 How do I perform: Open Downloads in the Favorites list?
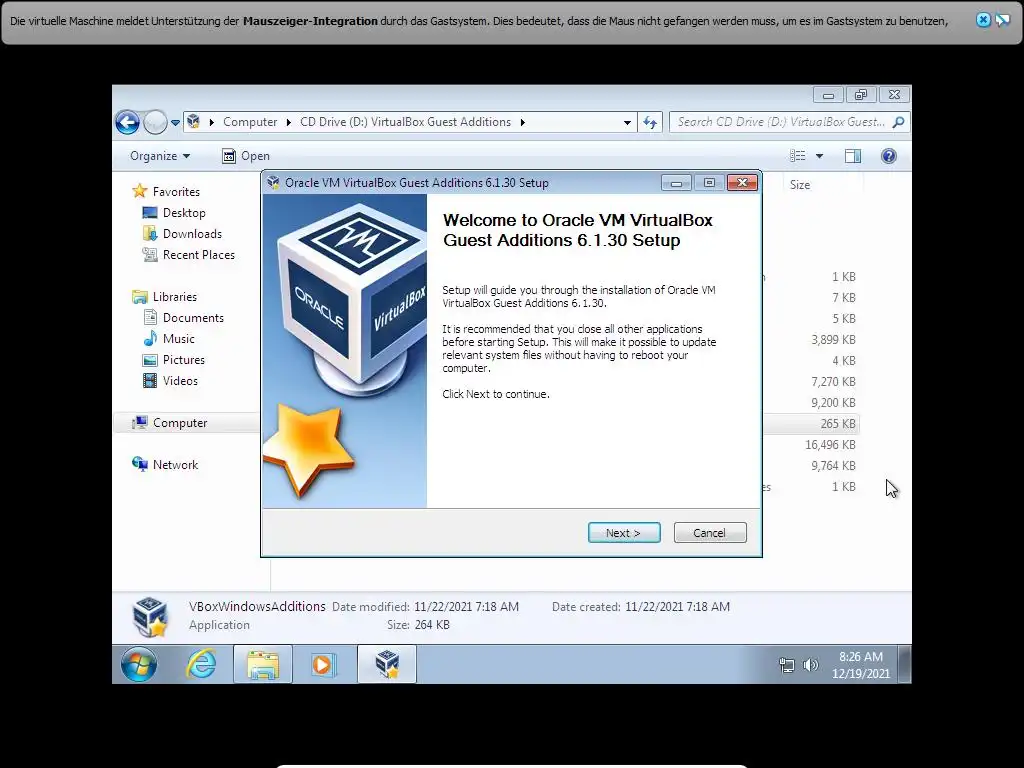182,234
